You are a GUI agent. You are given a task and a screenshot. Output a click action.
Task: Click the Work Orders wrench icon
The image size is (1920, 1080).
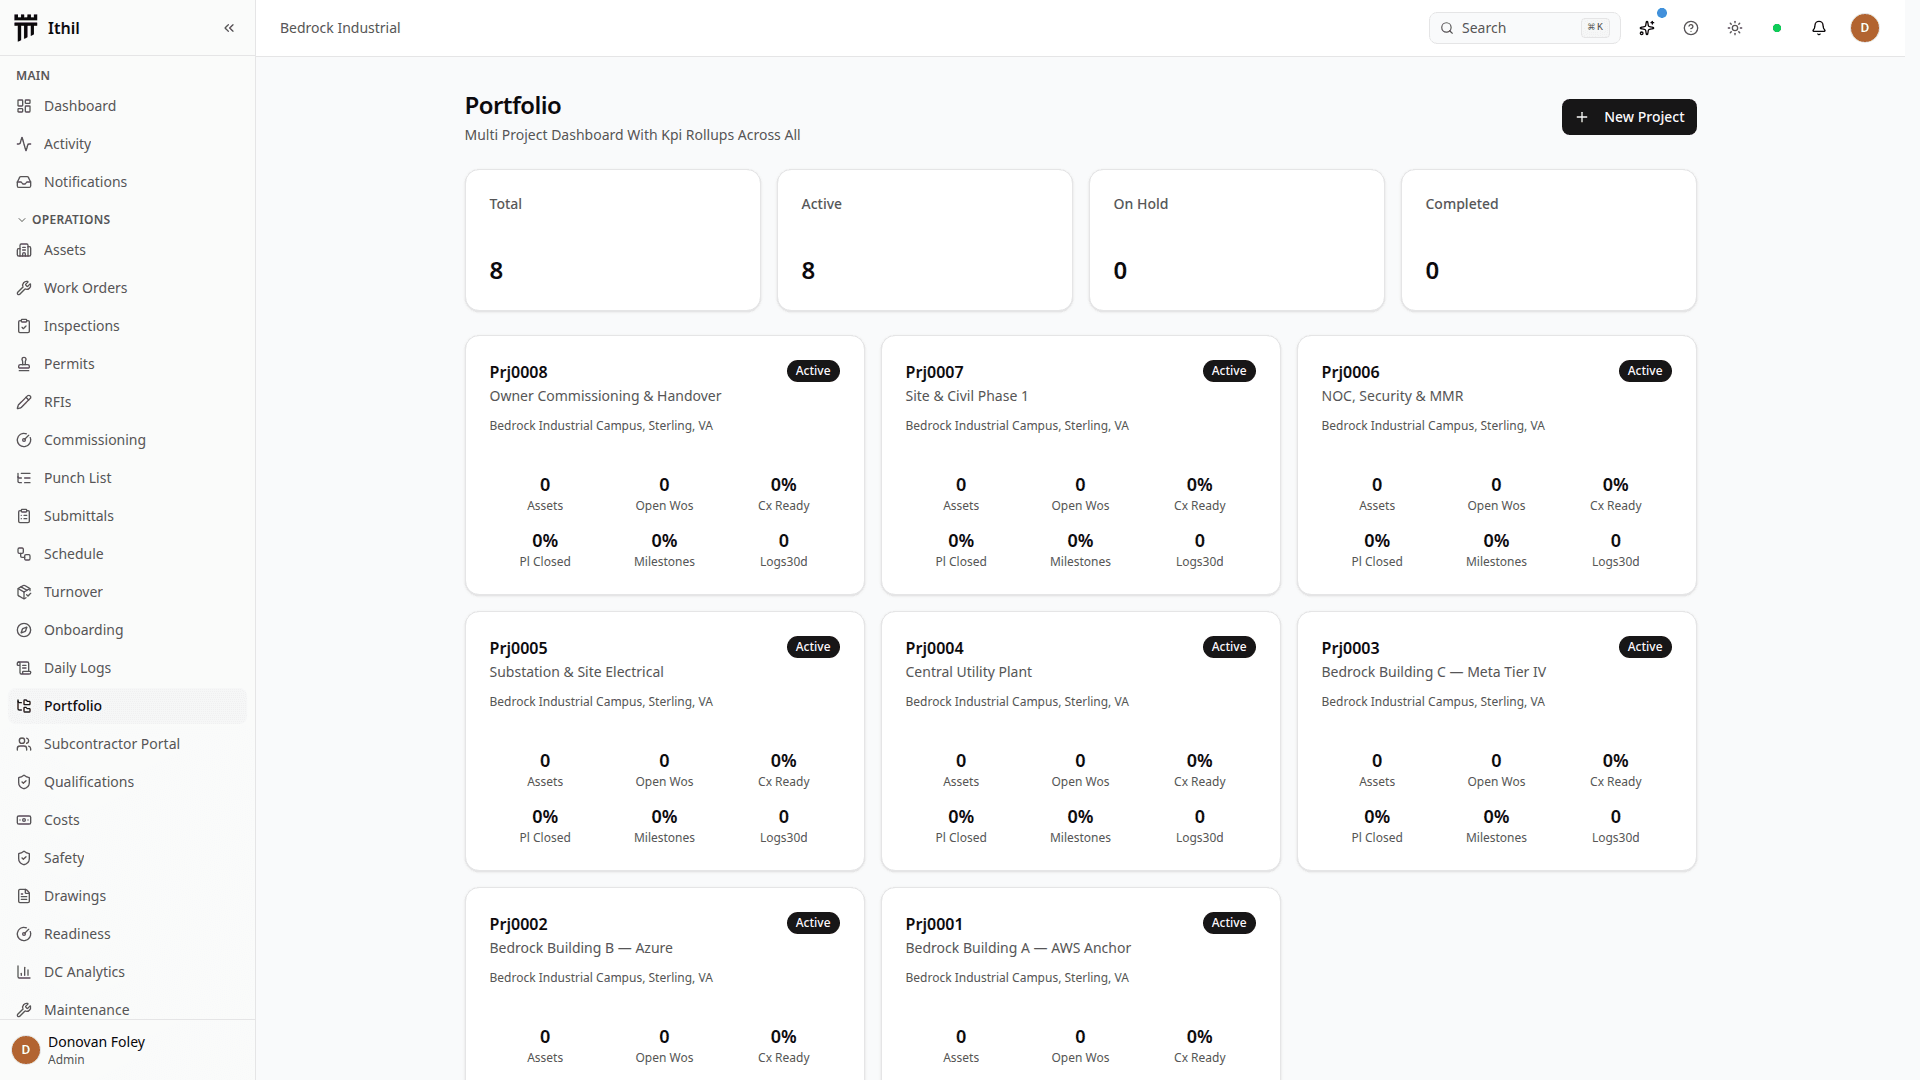click(24, 288)
